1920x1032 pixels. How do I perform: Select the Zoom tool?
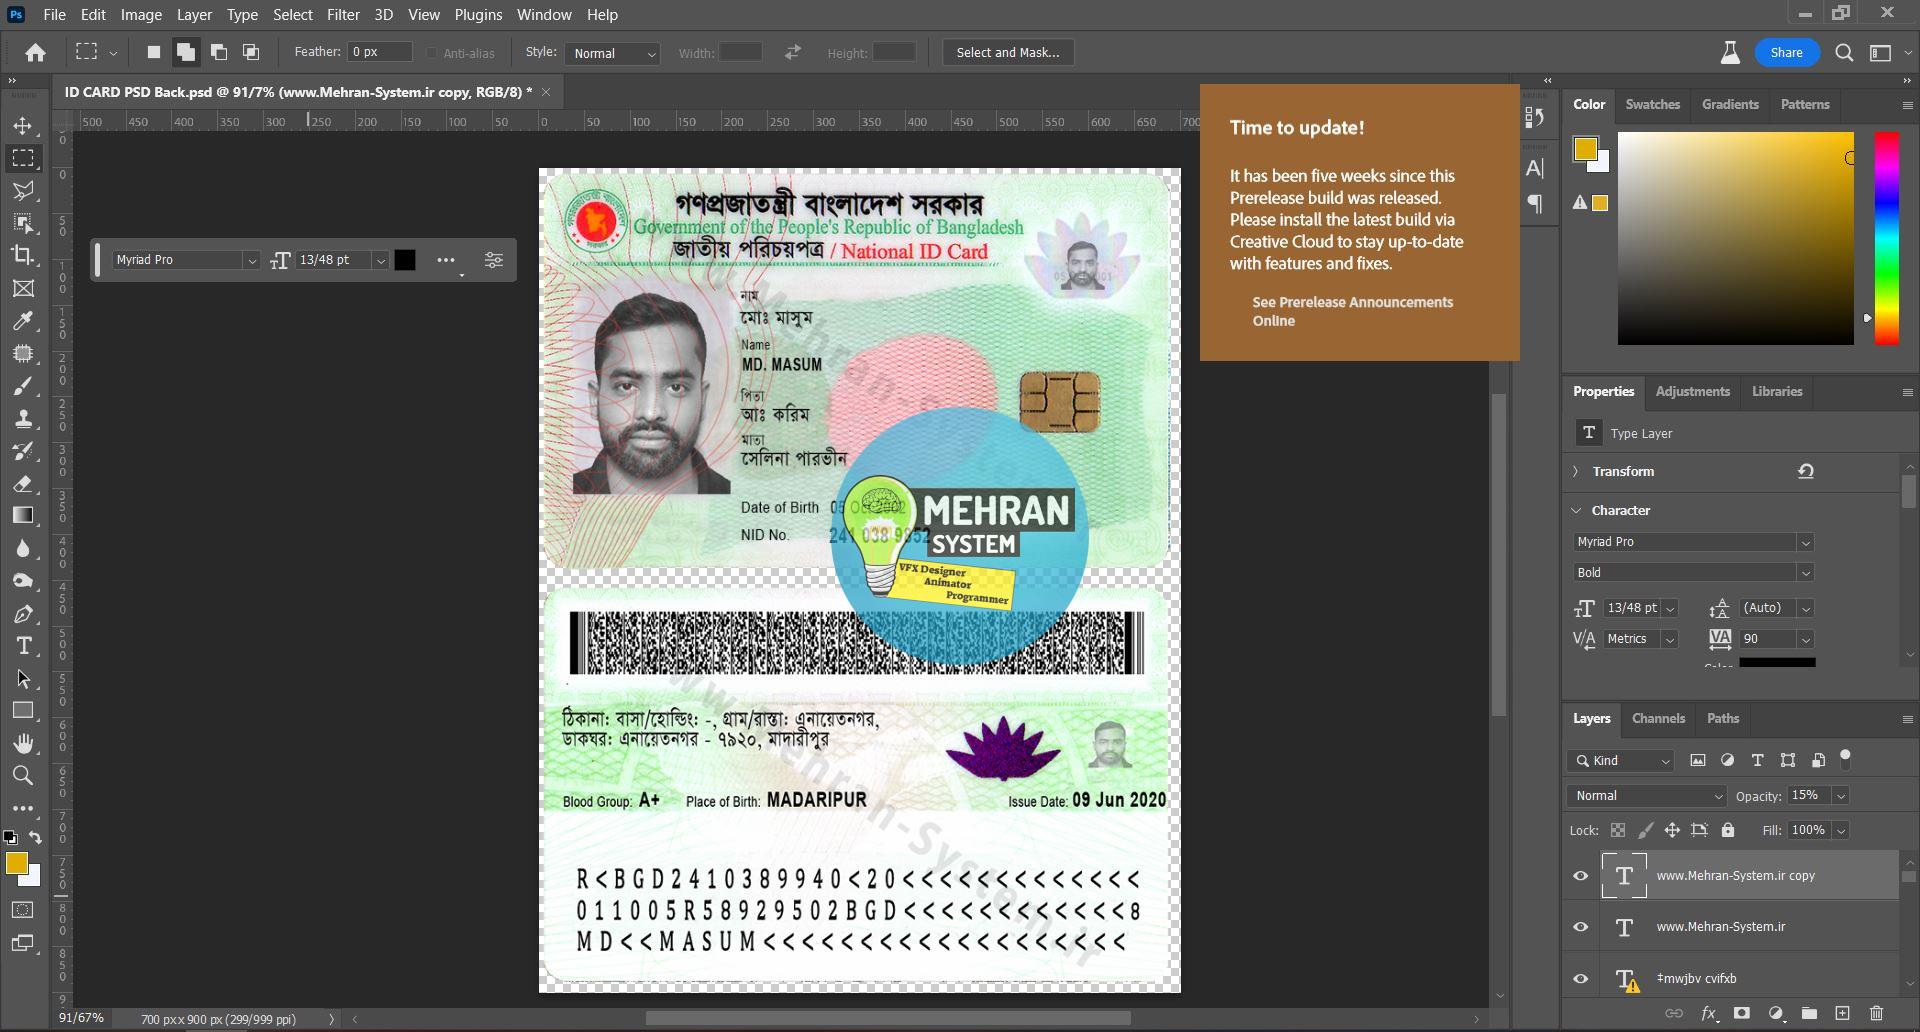(x=23, y=775)
